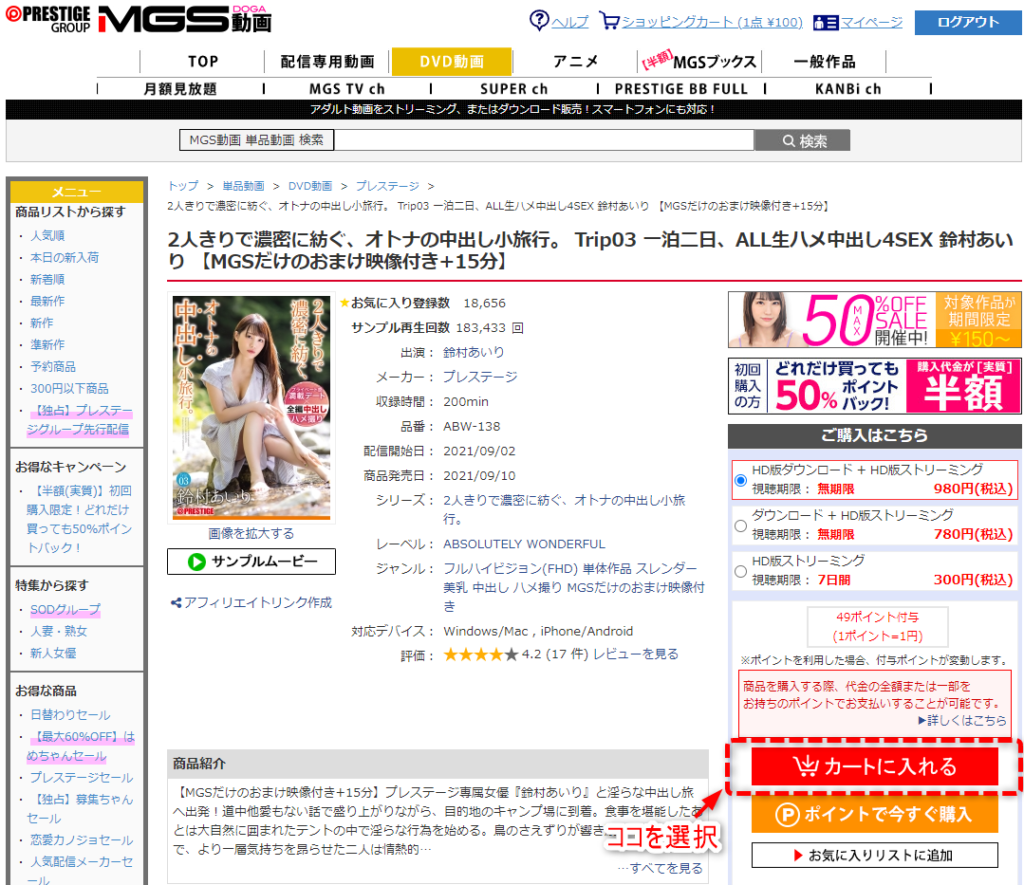Click トップ breadcrumb link
Image resolution: width=1024 pixels, height=885 pixels.
coord(183,186)
